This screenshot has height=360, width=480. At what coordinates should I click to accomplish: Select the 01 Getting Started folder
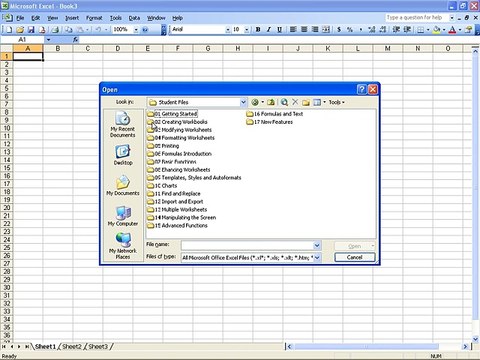(x=172, y=114)
